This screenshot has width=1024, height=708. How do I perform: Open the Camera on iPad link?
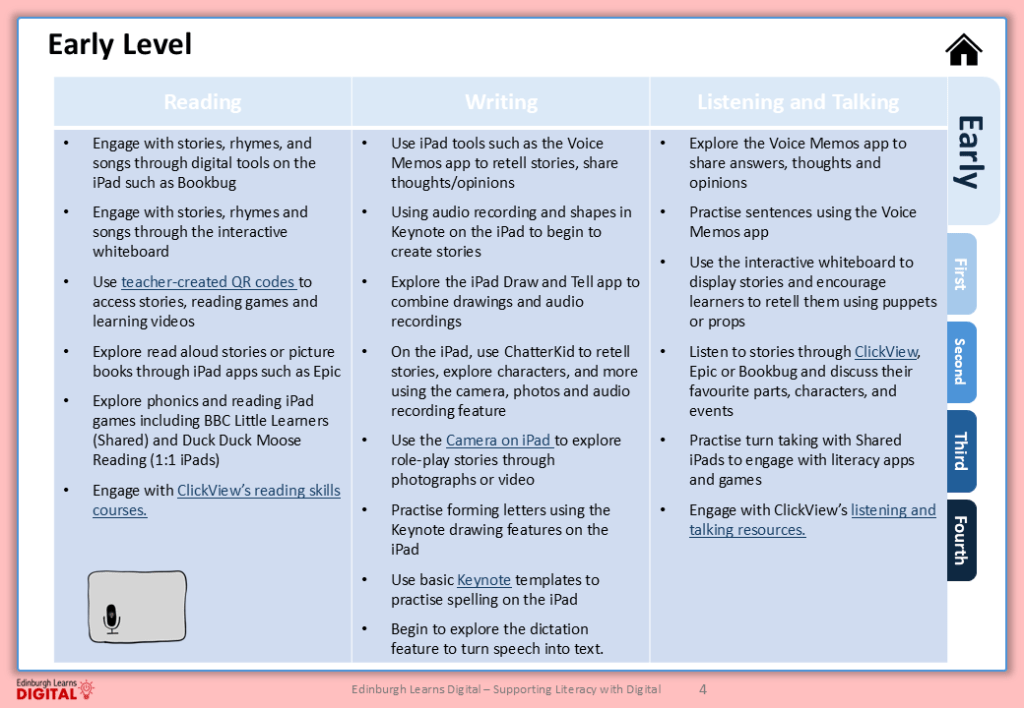tap(497, 440)
